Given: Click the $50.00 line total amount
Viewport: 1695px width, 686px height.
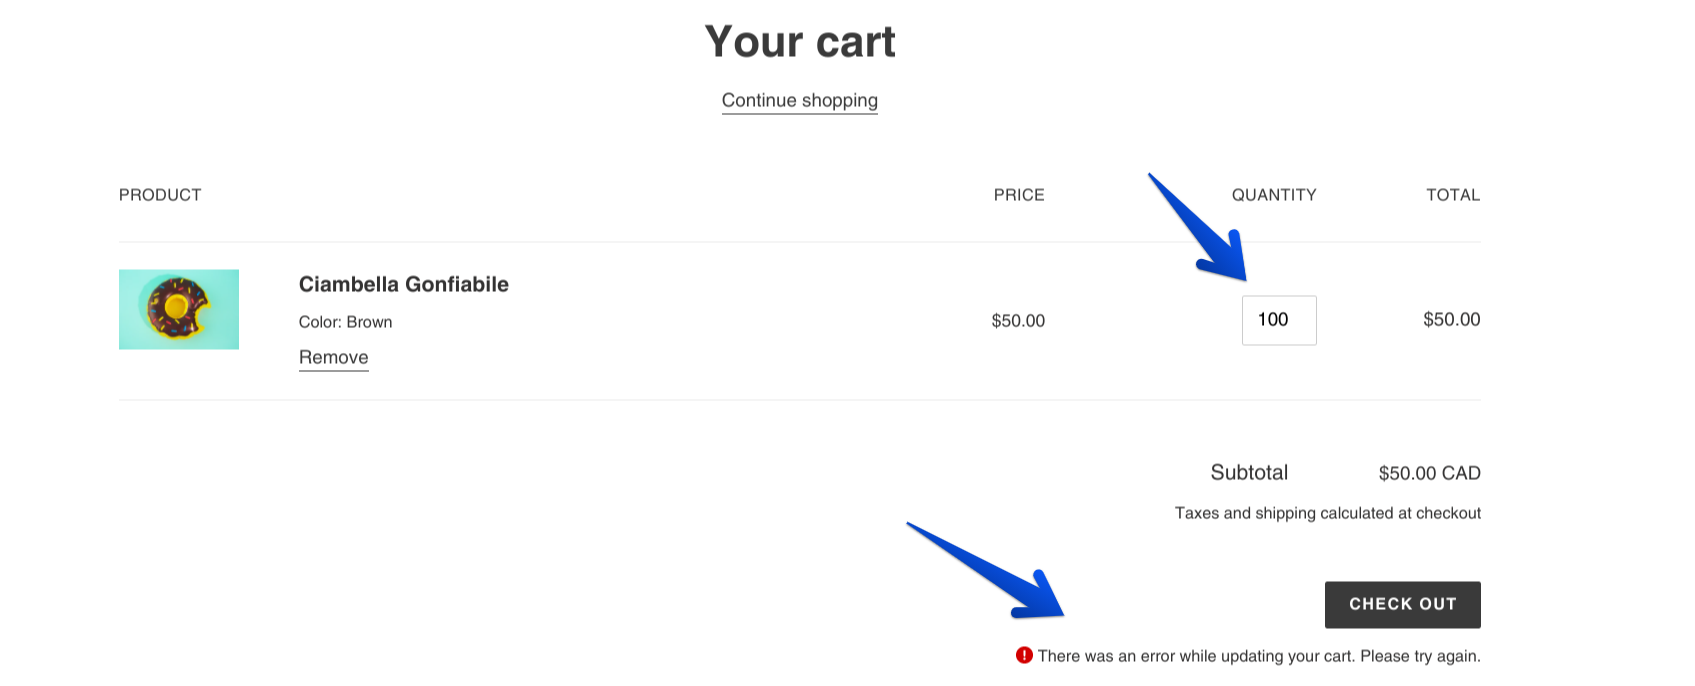Looking at the screenshot, I should click(x=1451, y=320).
